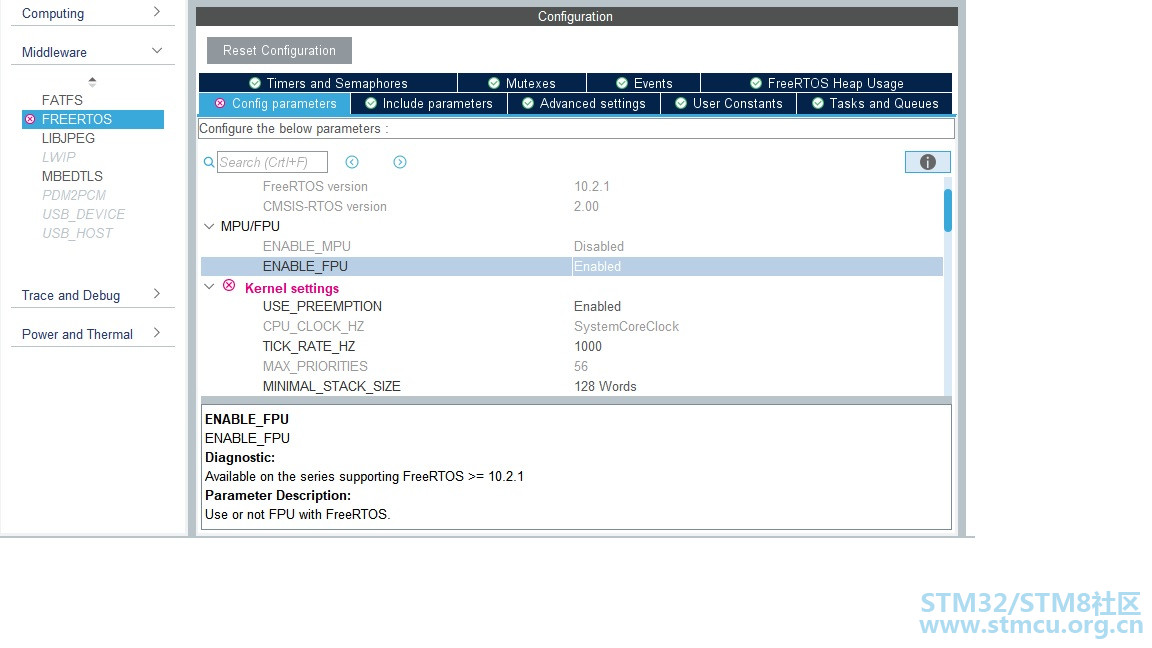Expand the Computing category

point(156,12)
